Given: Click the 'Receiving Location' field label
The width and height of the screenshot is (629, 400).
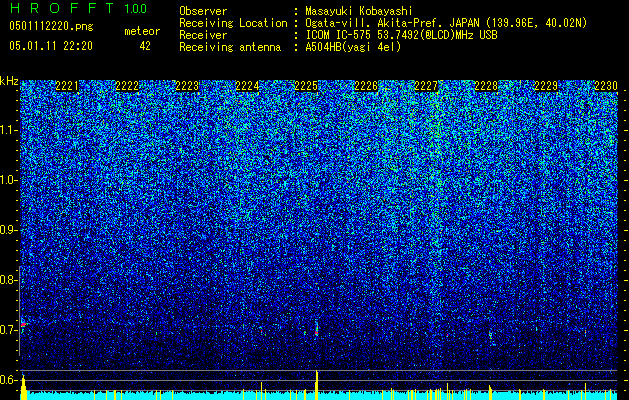Looking at the screenshot, I should coord(233,23).
